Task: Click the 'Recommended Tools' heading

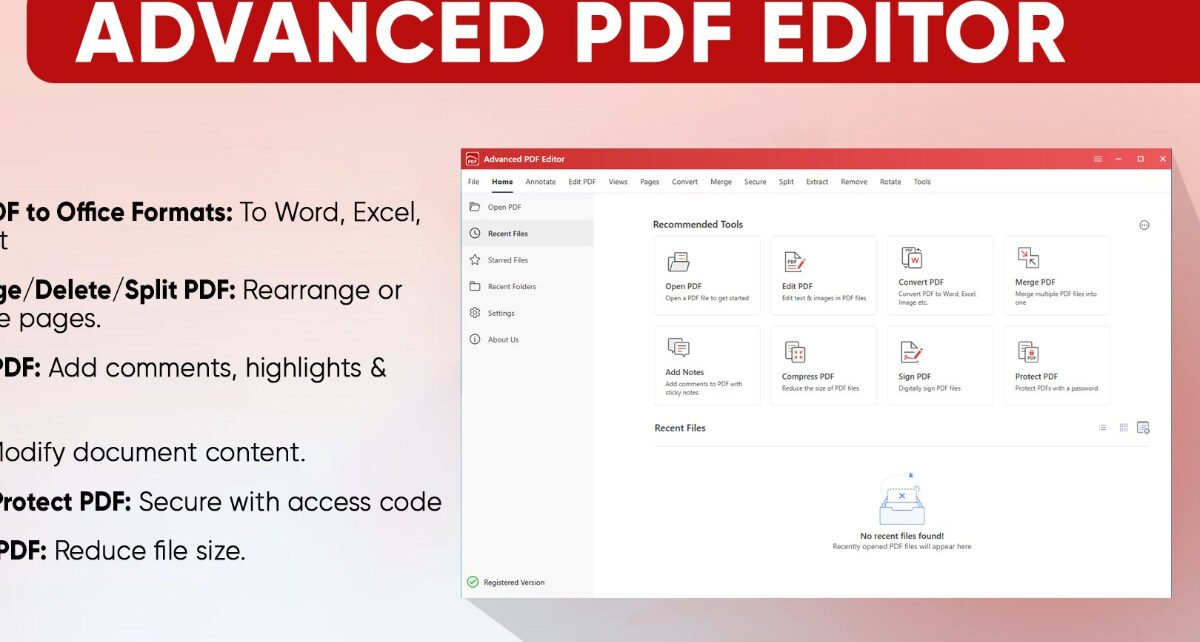Action: (698, 225)
